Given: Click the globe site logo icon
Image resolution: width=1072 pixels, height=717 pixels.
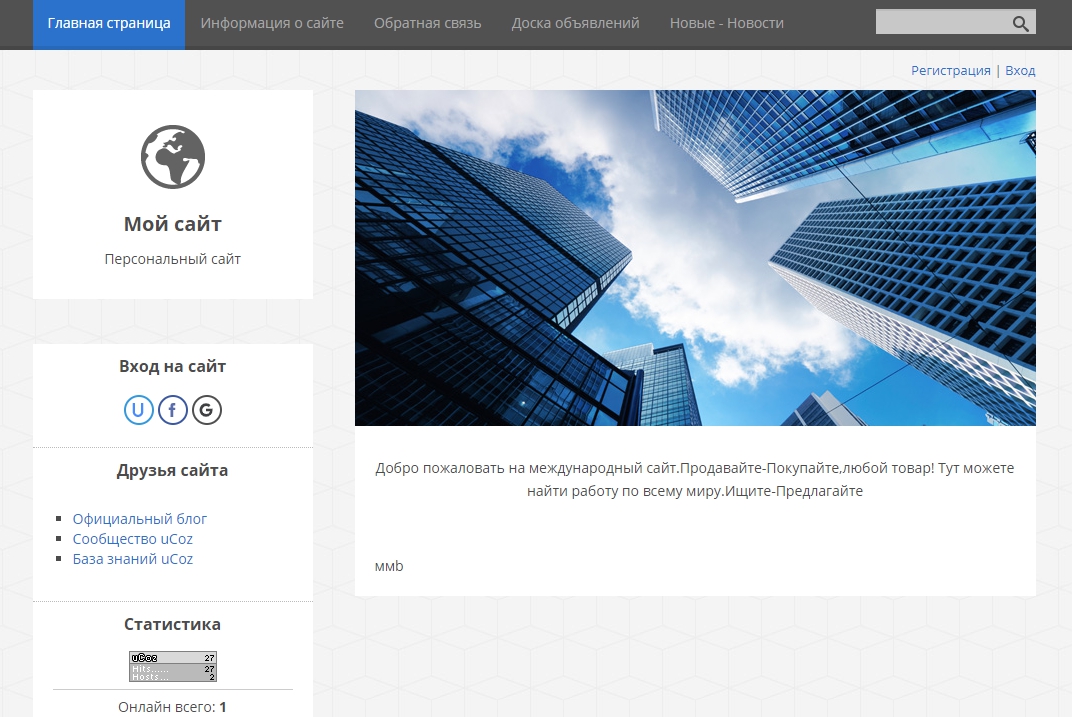Looking at the screenshot, I should pyautogui.click(x=173, y=157).
